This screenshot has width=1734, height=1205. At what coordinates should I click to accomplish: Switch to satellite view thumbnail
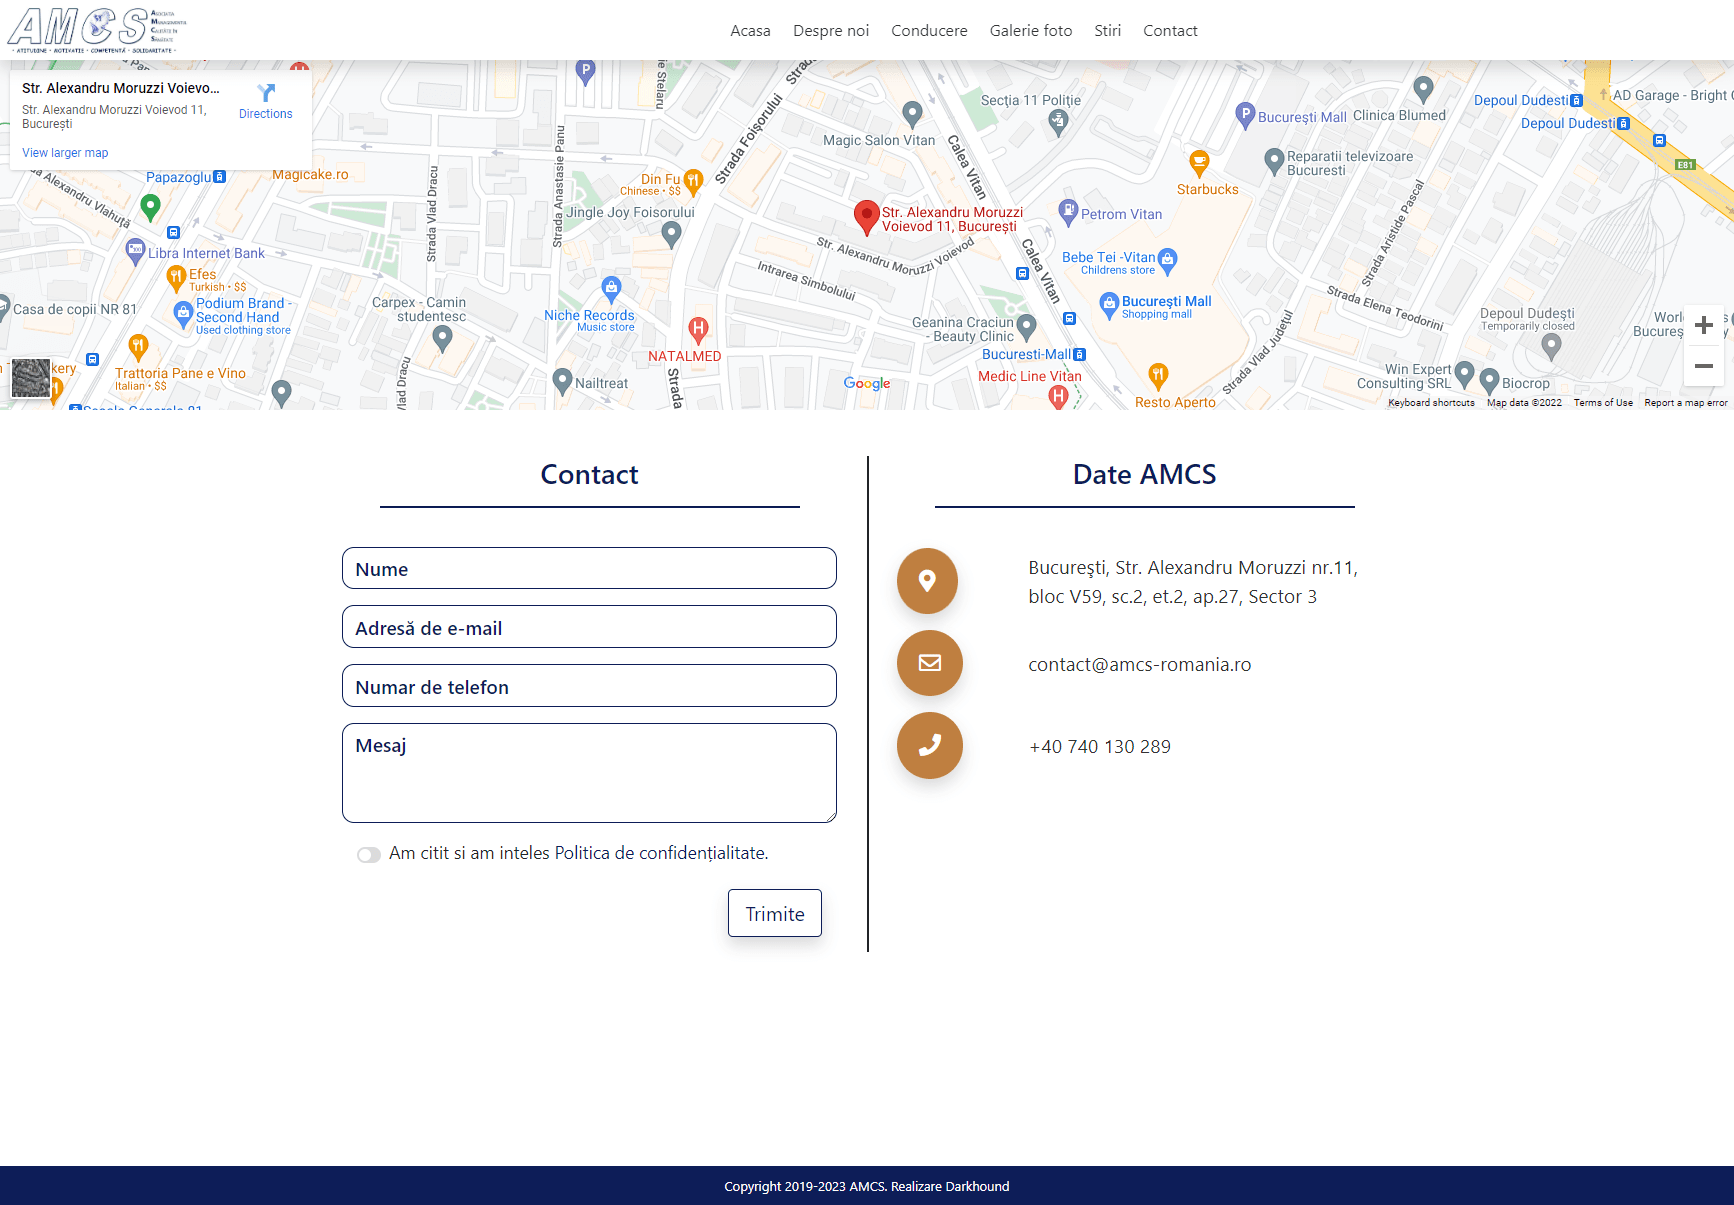(x=31, y=379)
